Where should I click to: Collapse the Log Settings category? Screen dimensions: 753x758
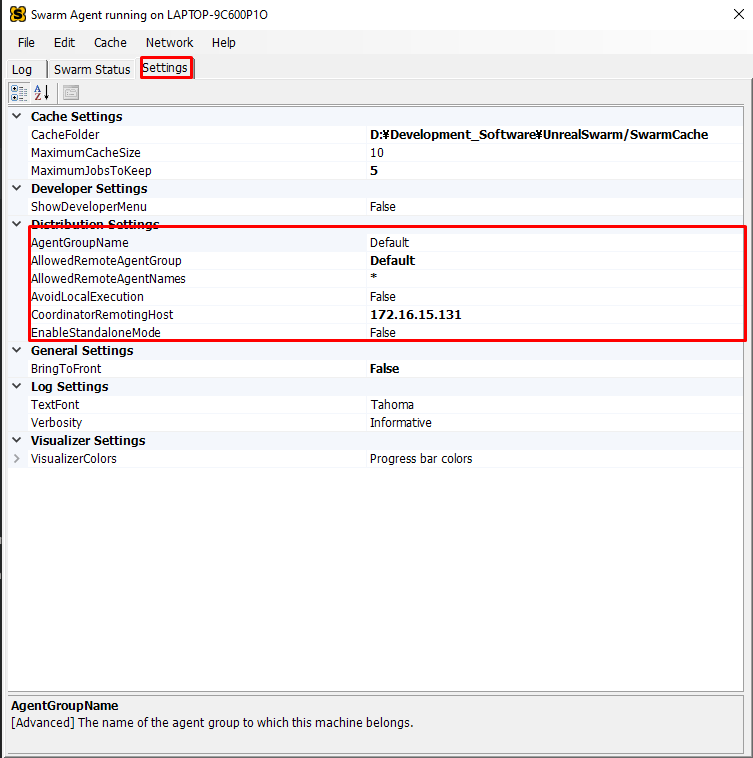[17, 387]
